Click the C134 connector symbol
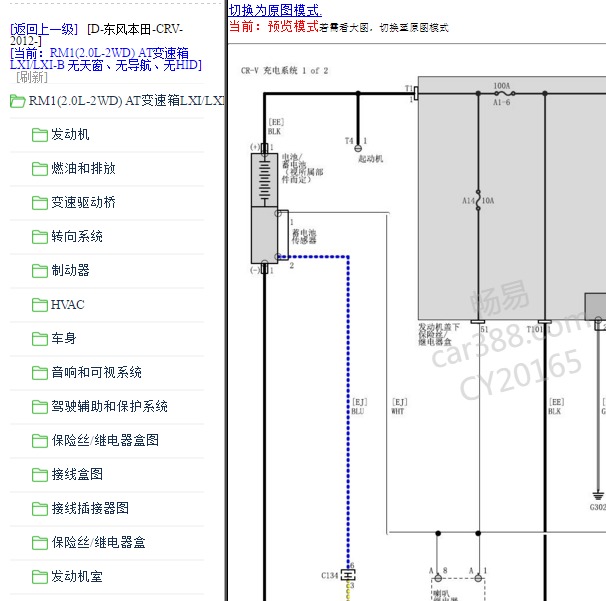Viewport: 606px width, 601px height. (348, 575)
